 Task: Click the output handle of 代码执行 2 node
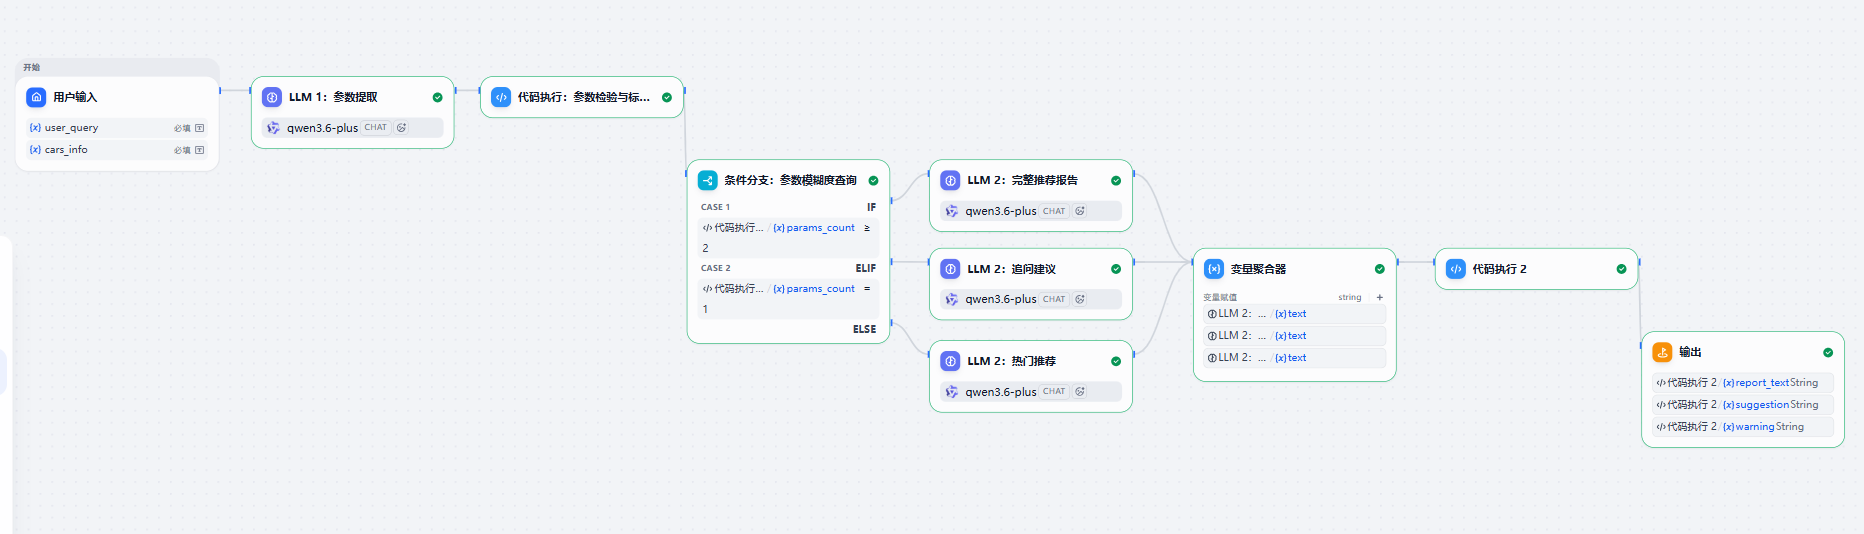click(1639, 262)
